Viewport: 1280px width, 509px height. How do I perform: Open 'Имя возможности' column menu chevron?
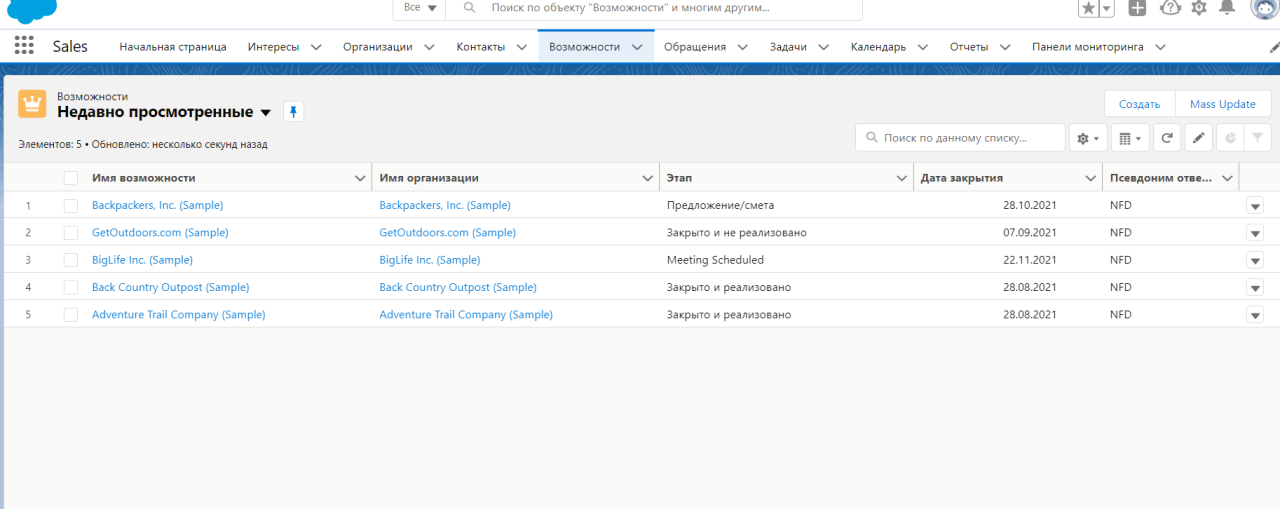coord(360,178)
